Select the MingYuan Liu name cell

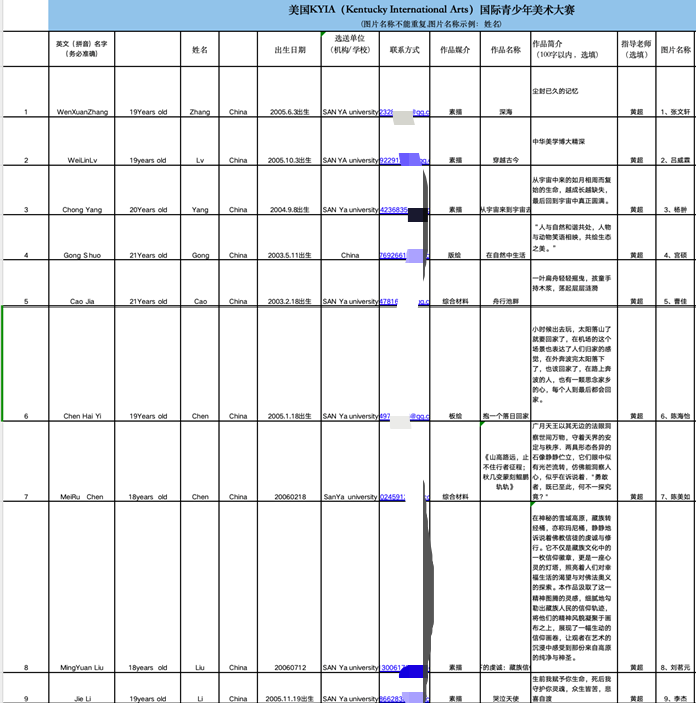(x=84, y=667)
